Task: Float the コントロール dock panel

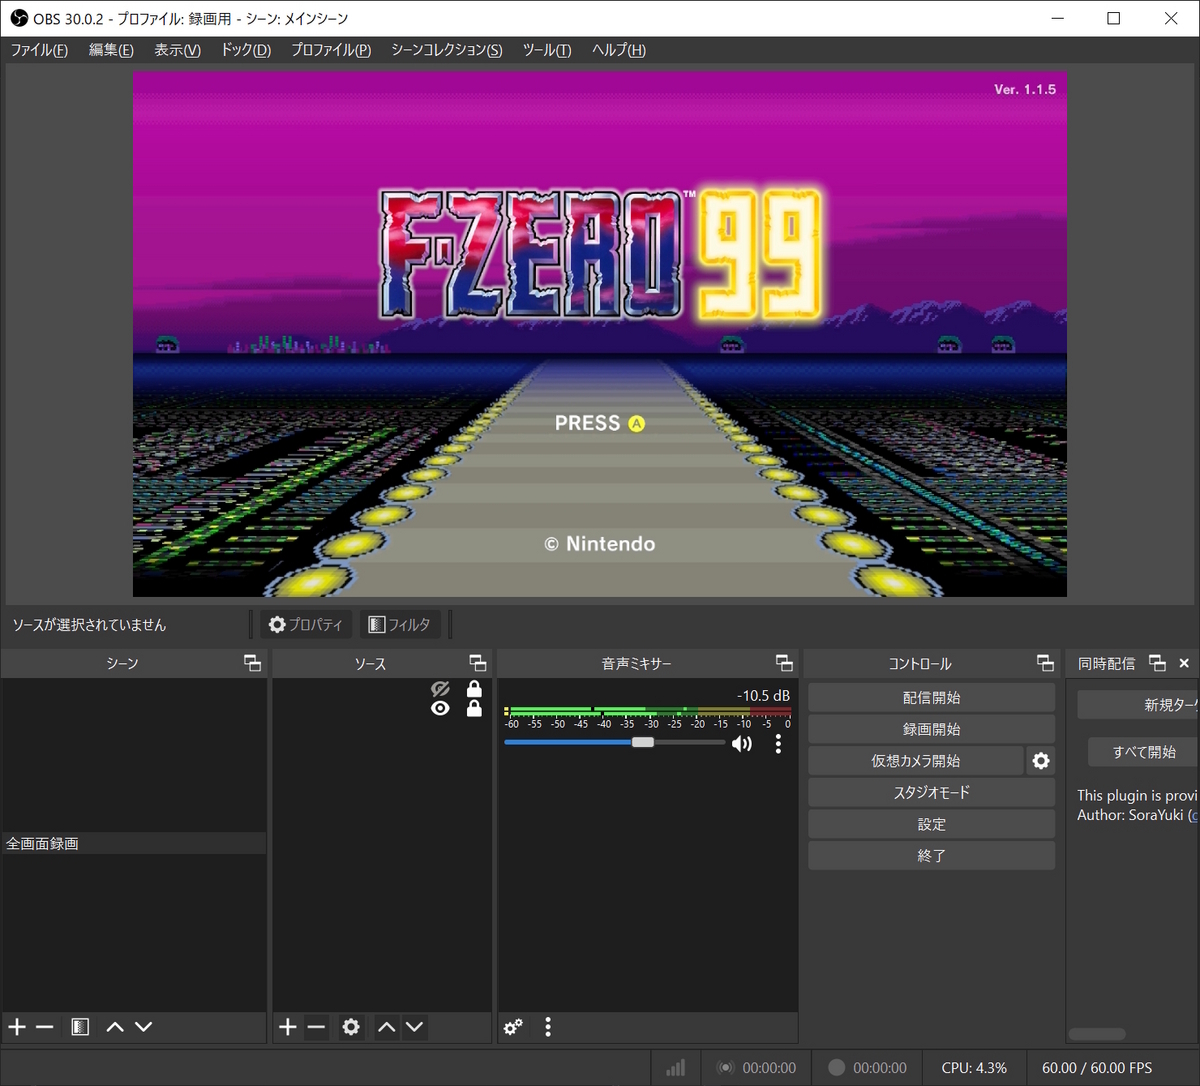Action: click(1045, 663)
